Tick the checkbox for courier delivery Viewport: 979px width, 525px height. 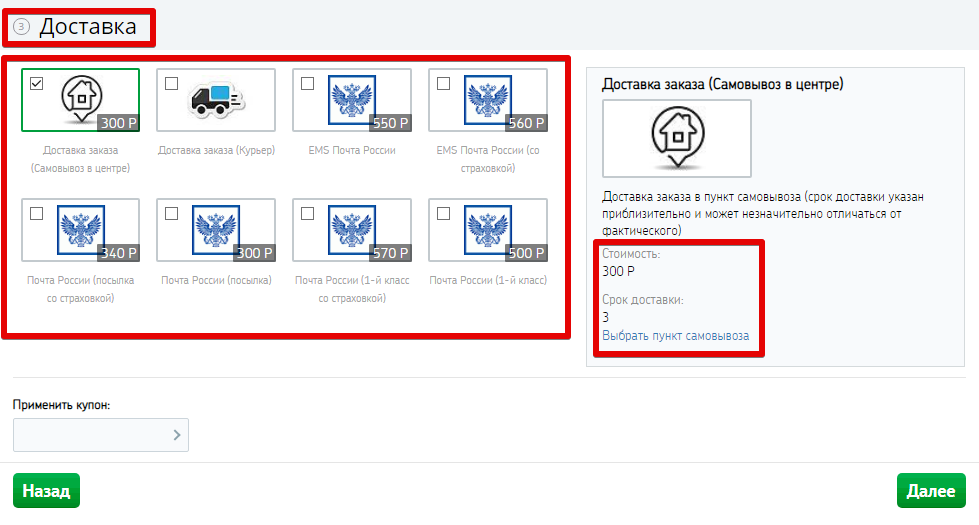click(171, 83)
